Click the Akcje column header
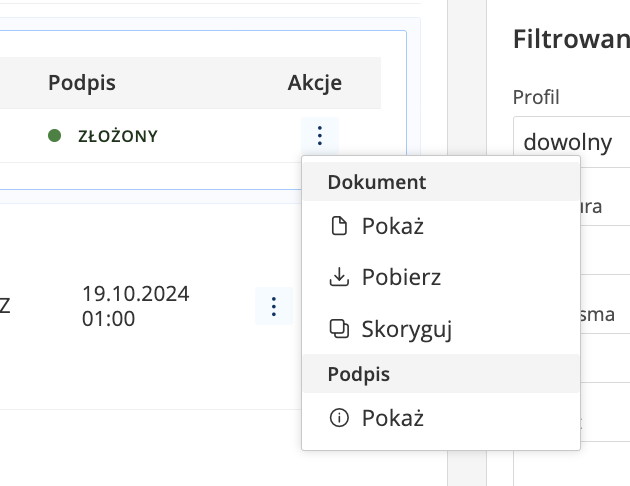630x486 pixels. point(315,83)
